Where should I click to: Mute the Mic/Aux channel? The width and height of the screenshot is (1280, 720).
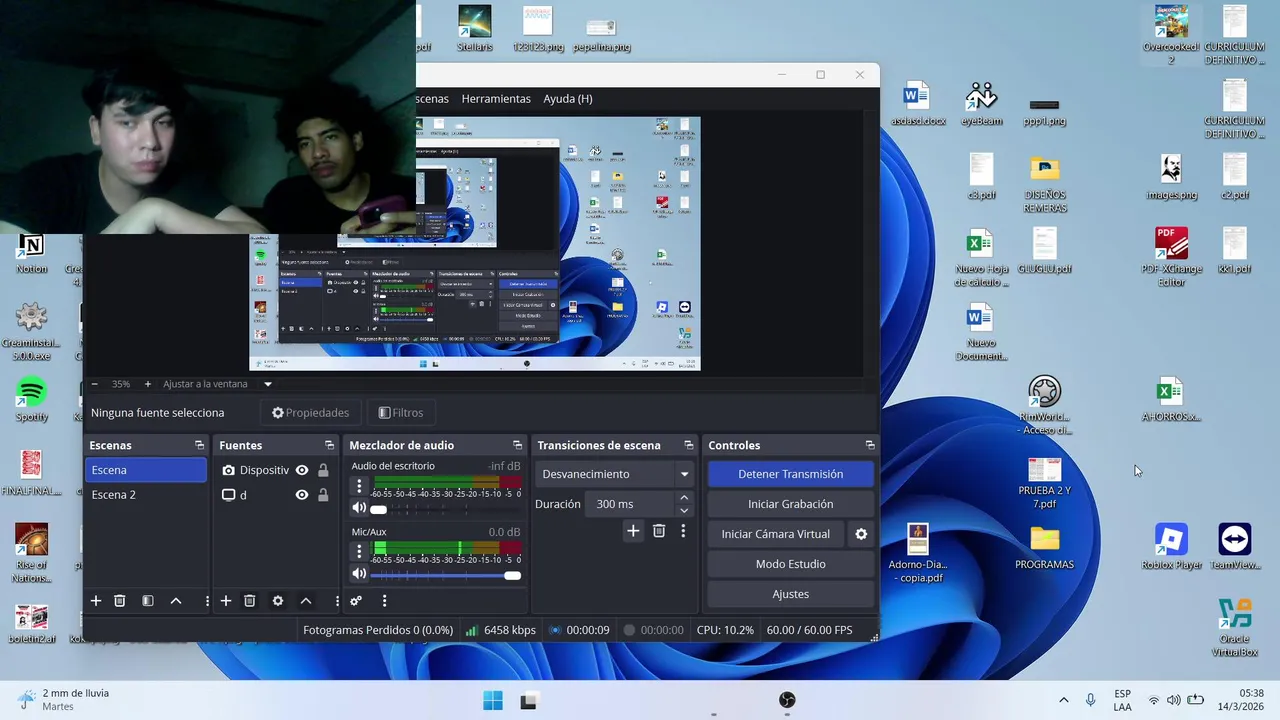(359, 574)
